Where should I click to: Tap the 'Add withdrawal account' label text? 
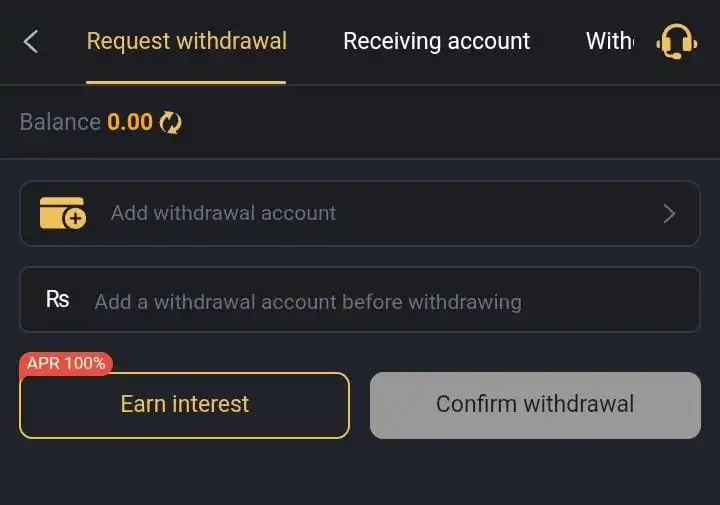coord(223,213)
